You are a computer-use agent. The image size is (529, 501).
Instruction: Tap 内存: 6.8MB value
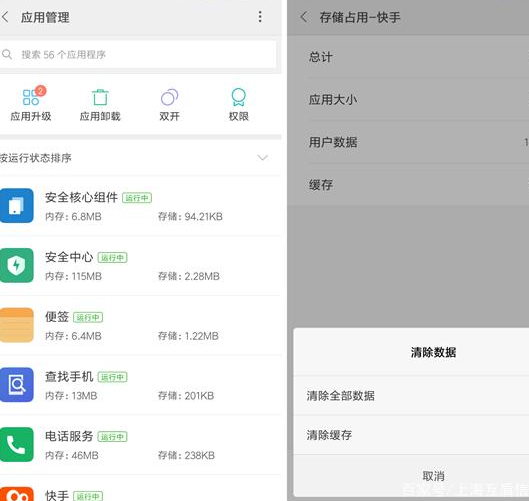pyautogui.click(x=73, y=217)
